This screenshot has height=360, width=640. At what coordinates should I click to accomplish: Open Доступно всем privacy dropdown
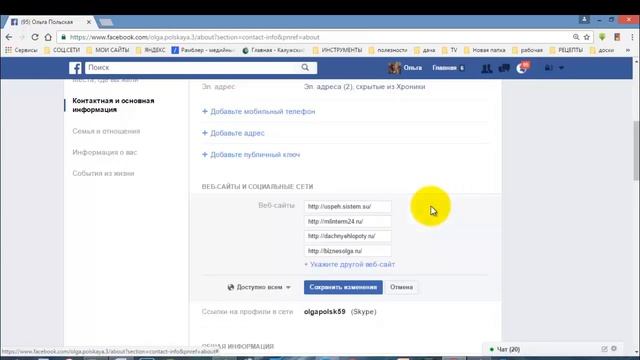pyautogui.click(x=259, y=287)
